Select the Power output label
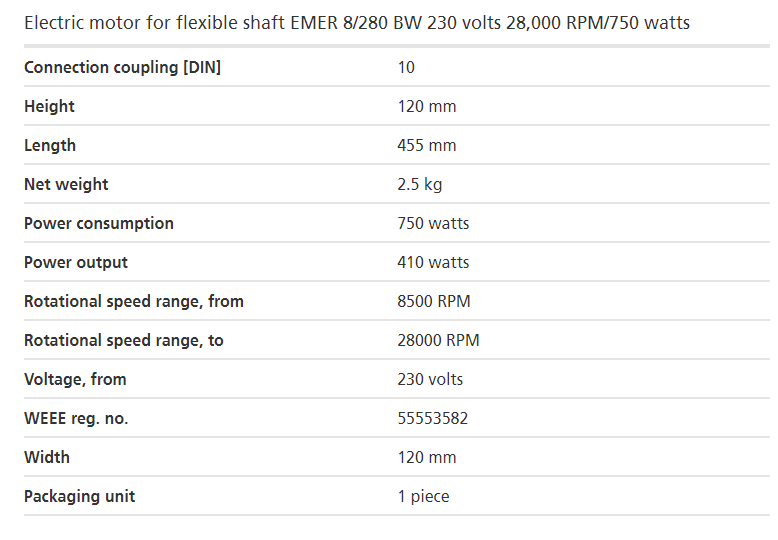 76,263
